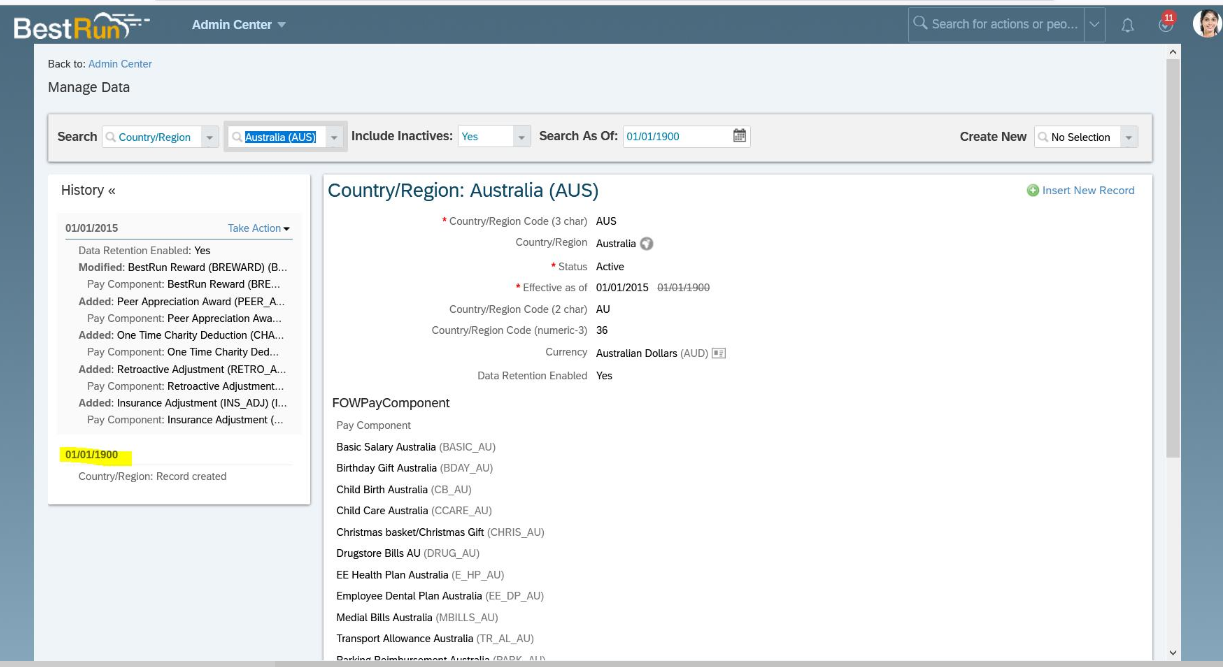
Task: Click the icon beside Australian Dollars (AUD)
Action: 718,353
